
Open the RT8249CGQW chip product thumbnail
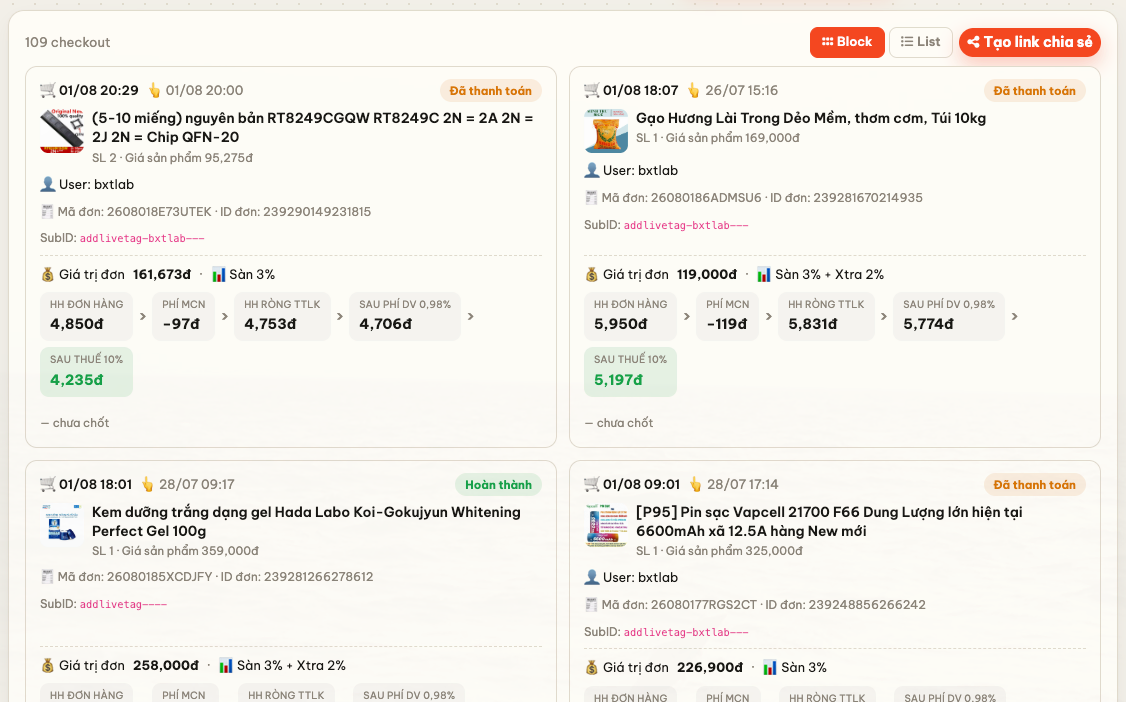[x=62, y=131]
